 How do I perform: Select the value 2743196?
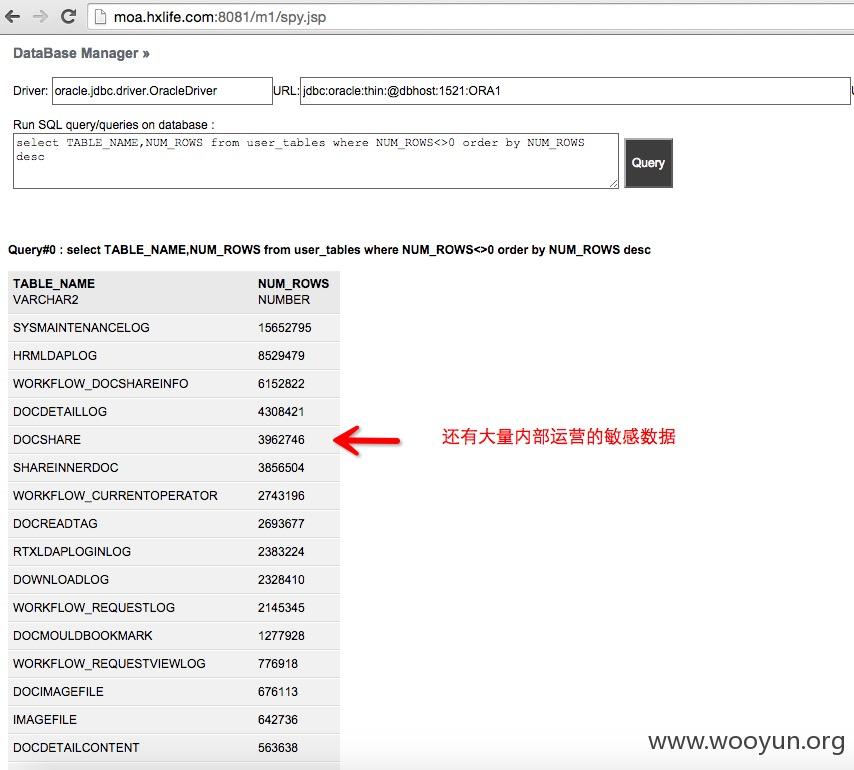point(281,496)
